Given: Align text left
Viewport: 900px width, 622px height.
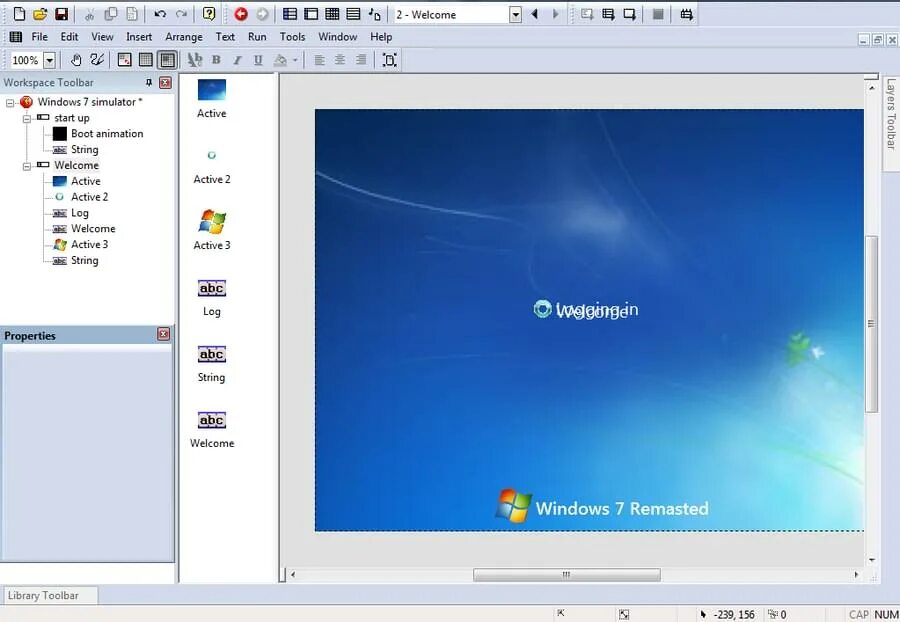Looking at the screenshot, I should coord(319,60).
